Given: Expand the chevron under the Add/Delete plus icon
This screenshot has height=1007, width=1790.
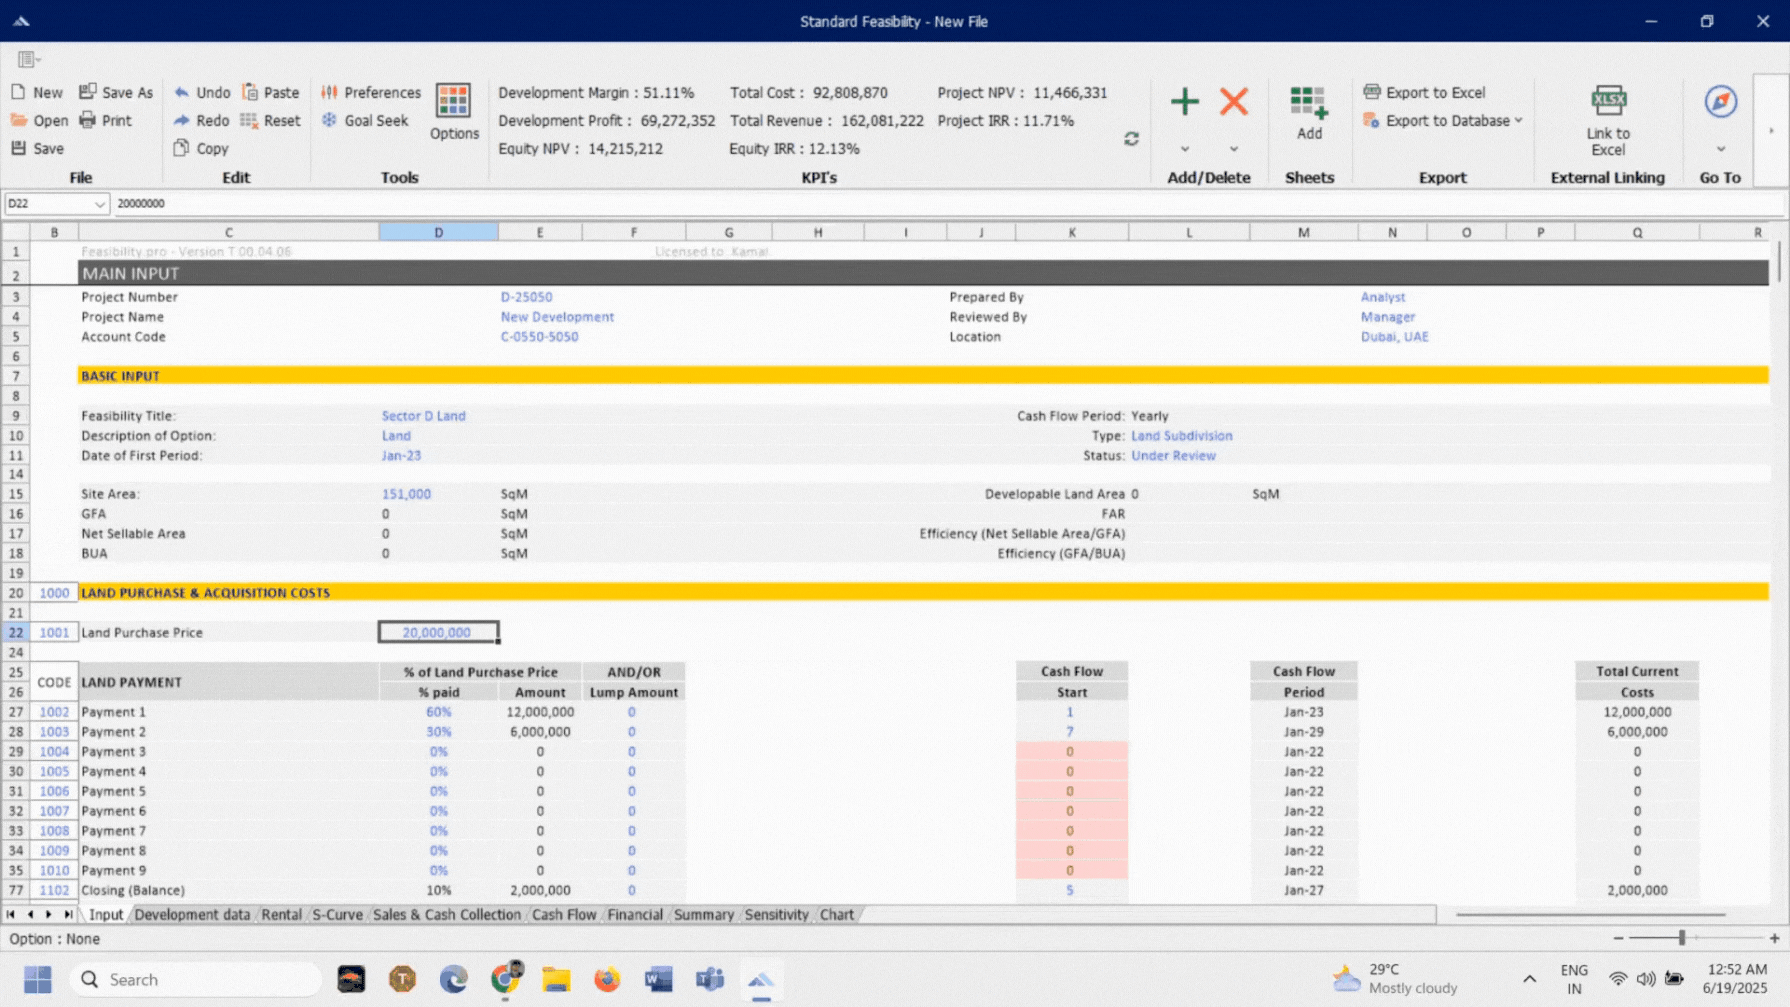Looking at the screenshot, I should point(1184,146).
